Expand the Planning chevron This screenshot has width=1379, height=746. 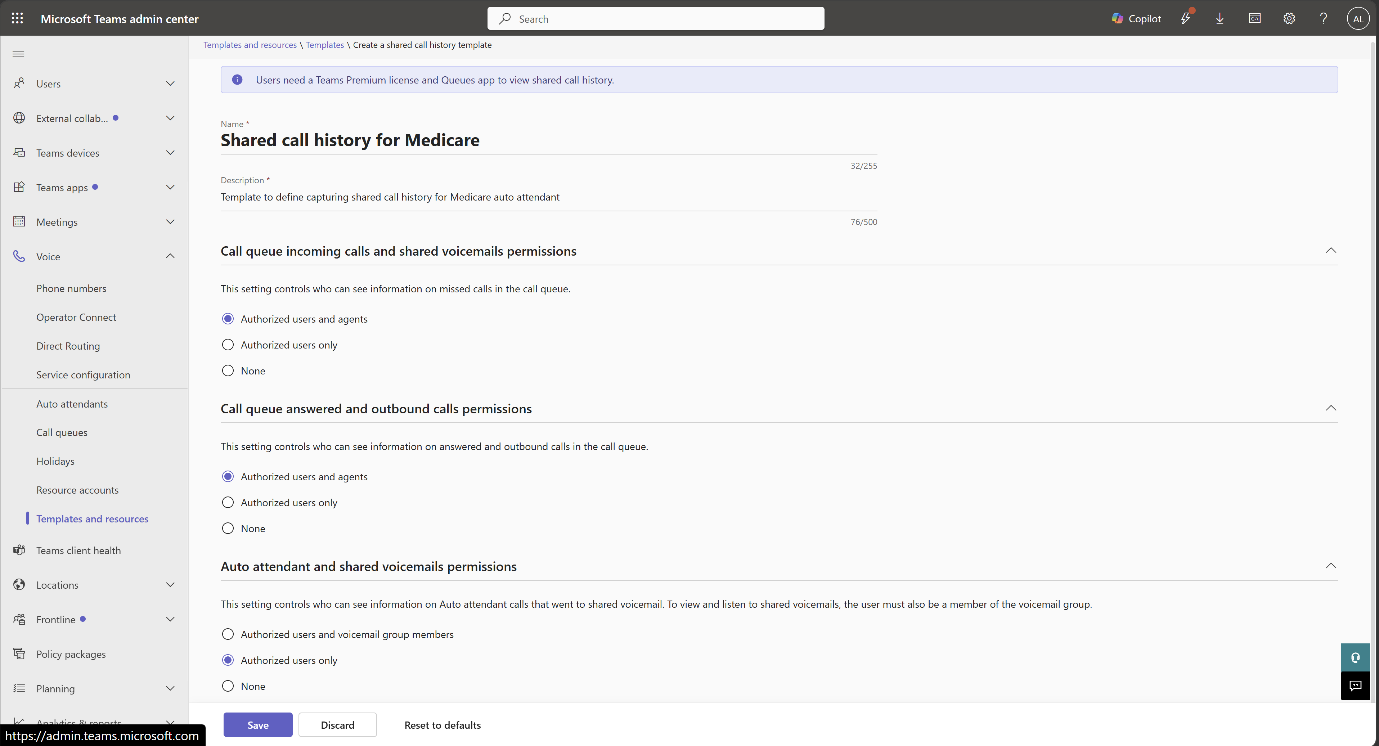pos(170,688)
